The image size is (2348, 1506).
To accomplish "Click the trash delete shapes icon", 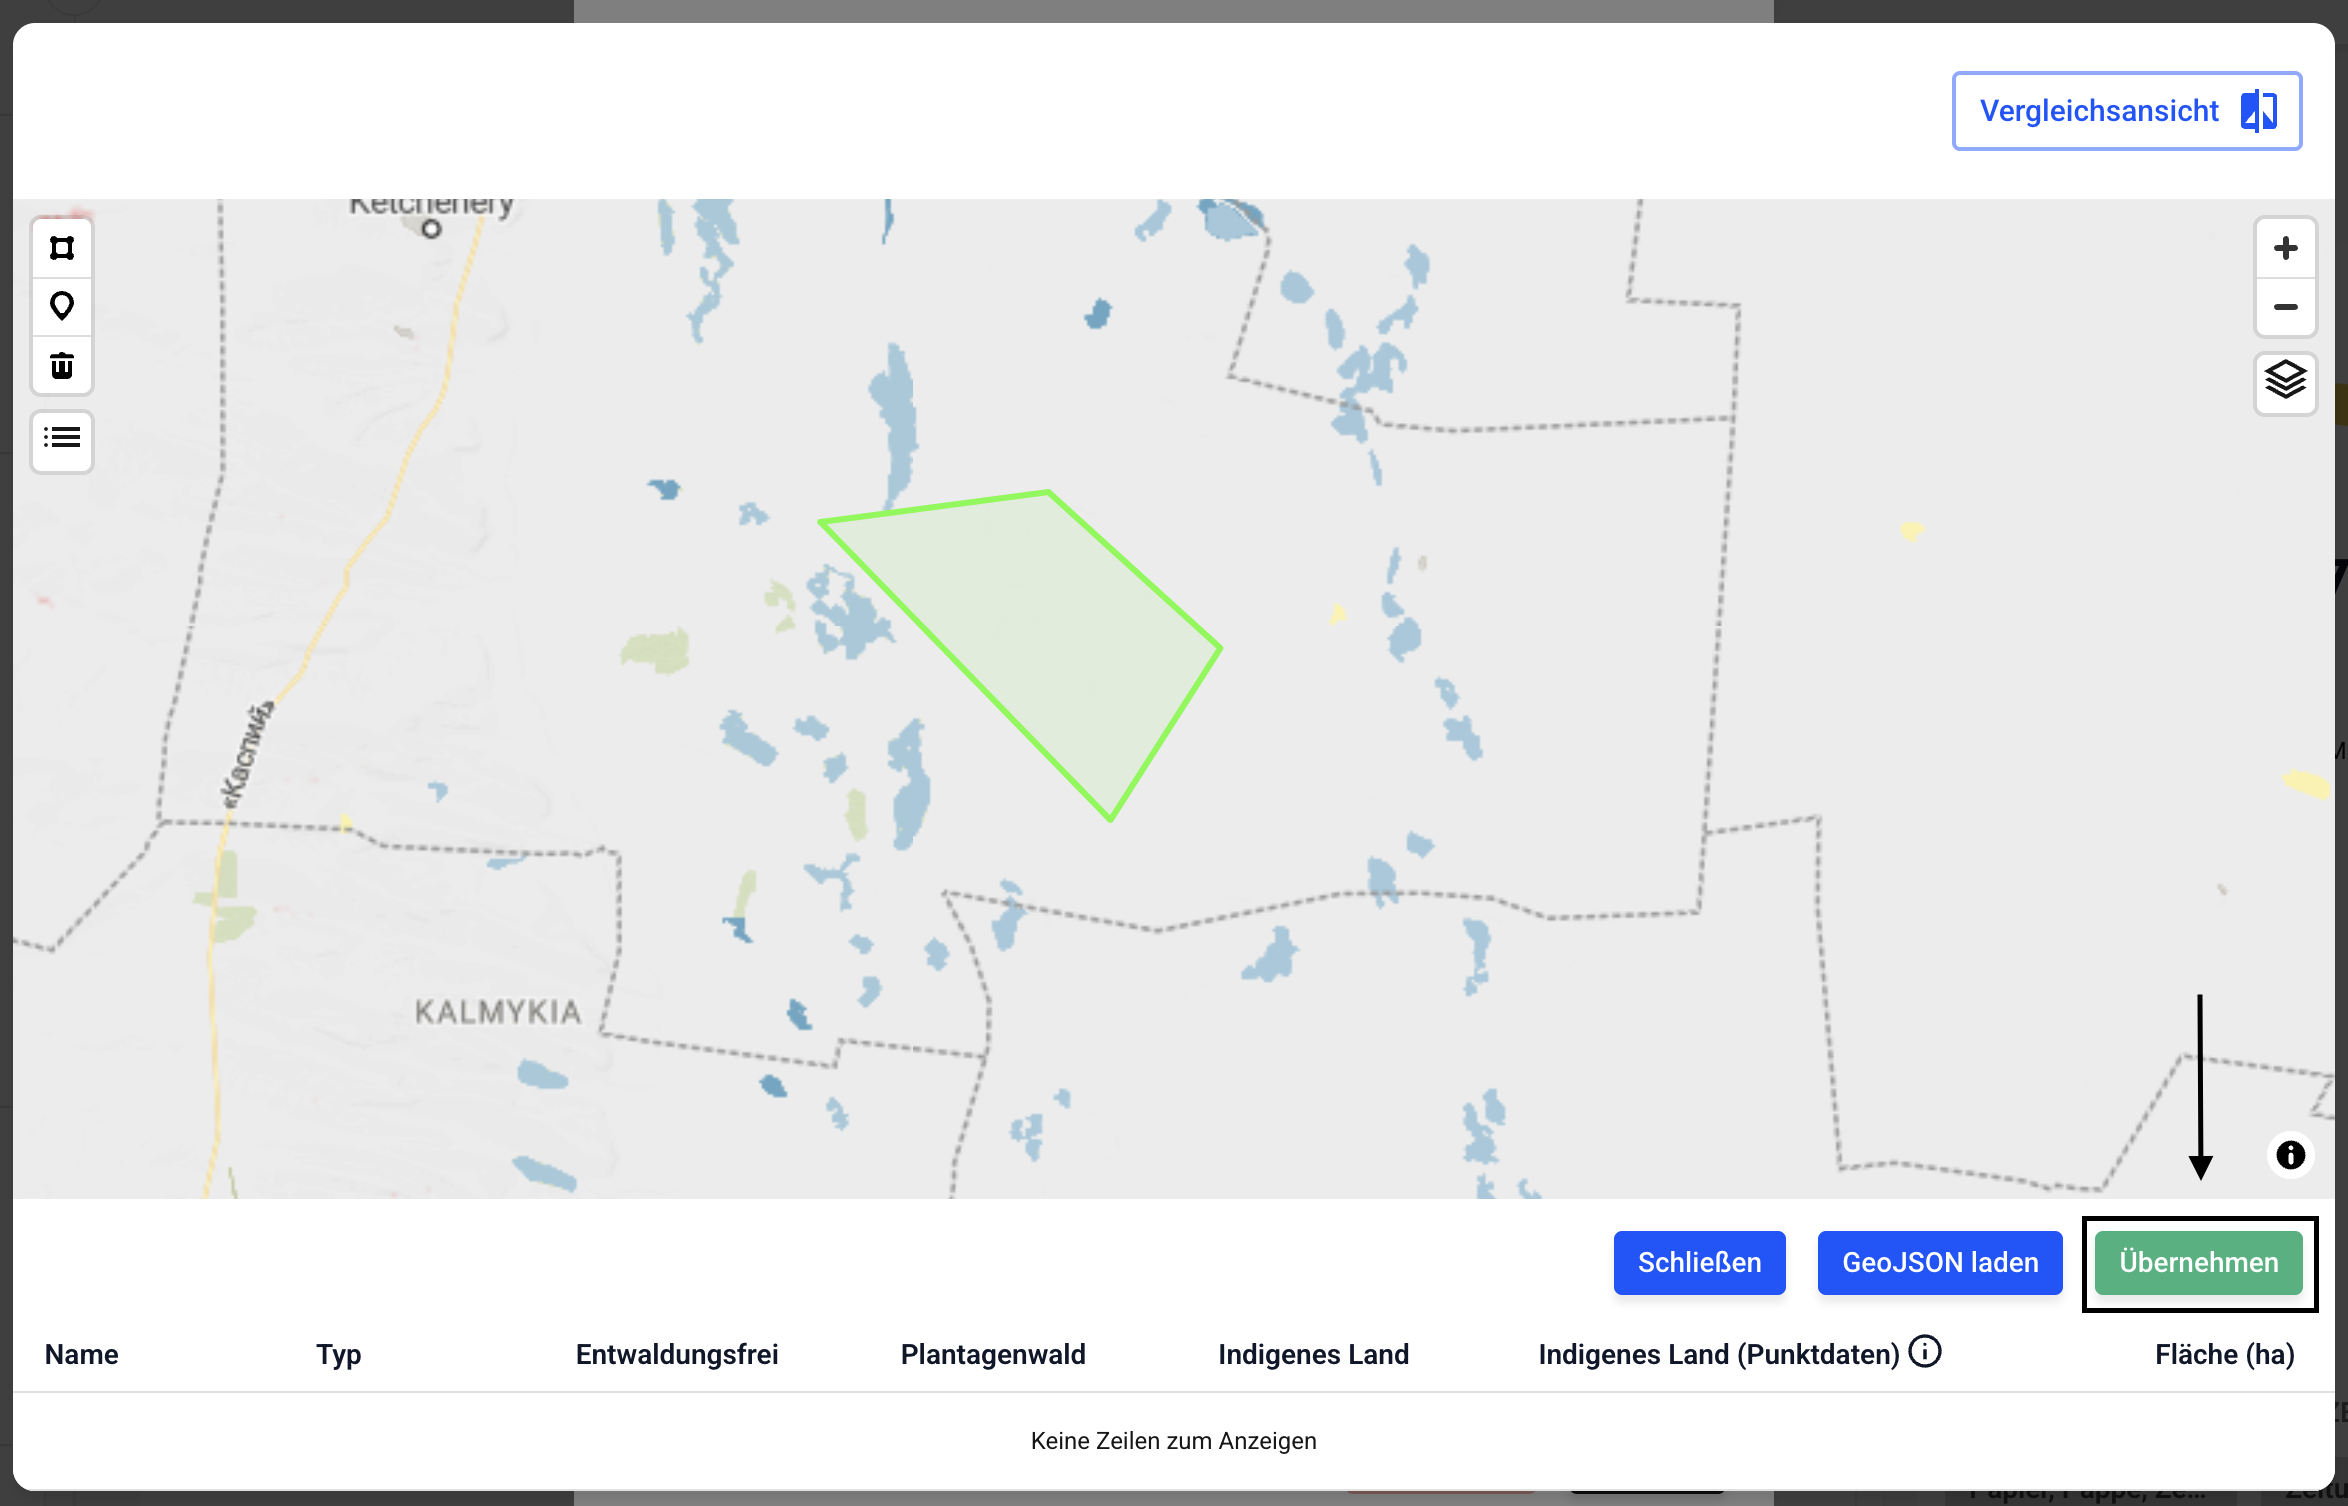I will click(x=62, y=366).
